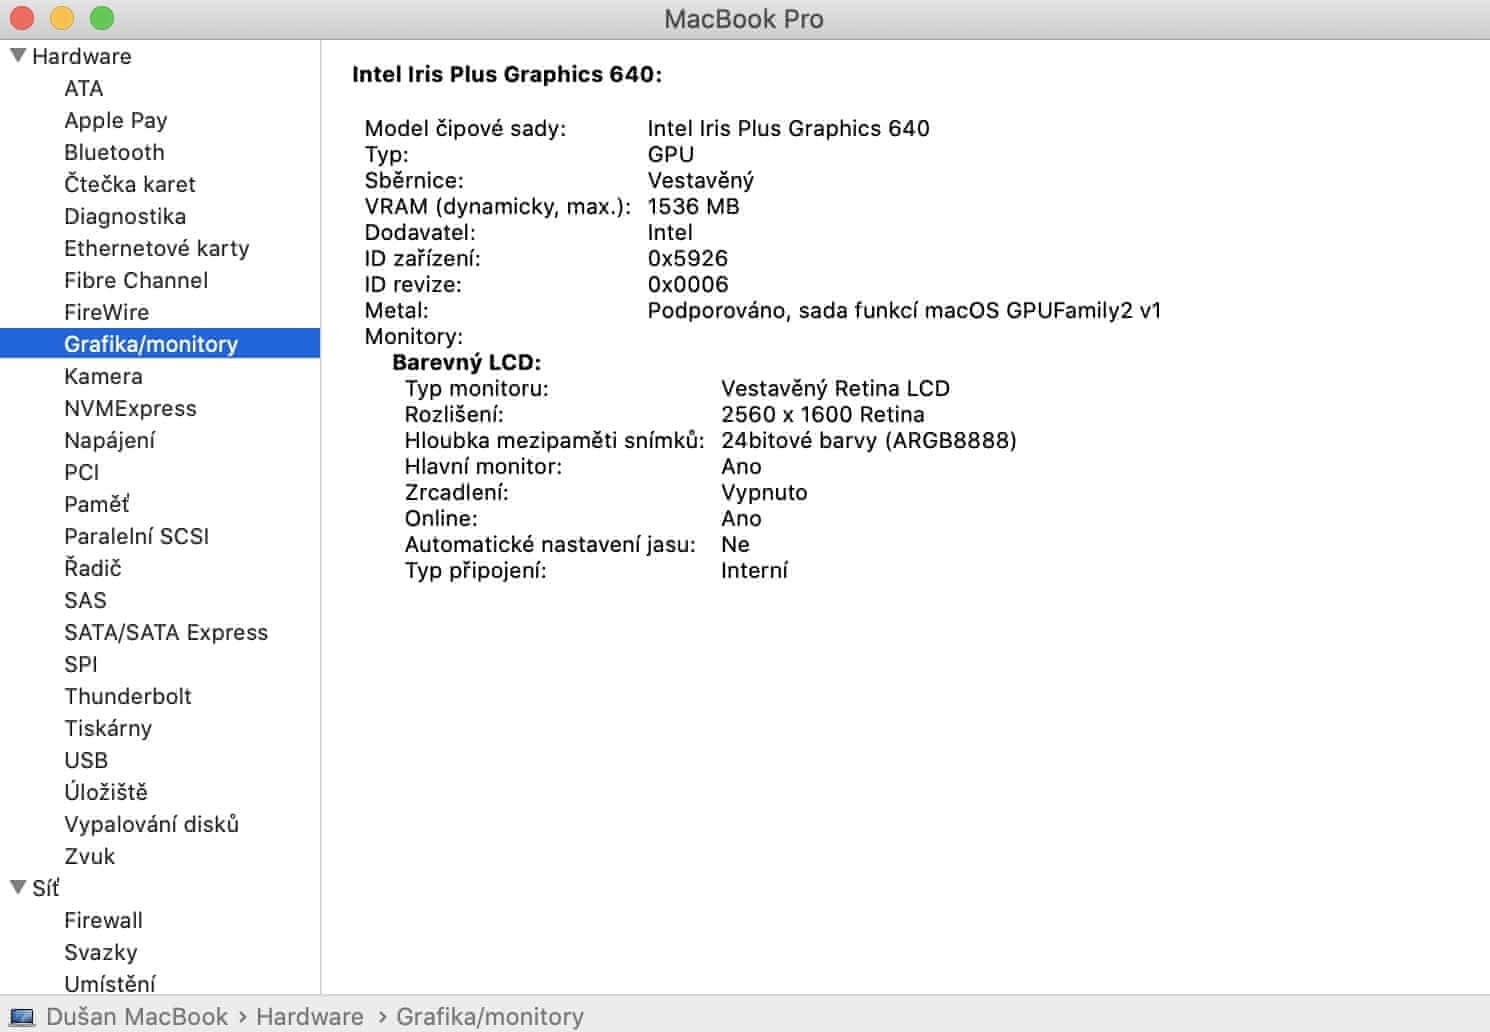Open Řadič entry in sidebar
Viewport: 1490px width, 1032px height.
(93, 568)
